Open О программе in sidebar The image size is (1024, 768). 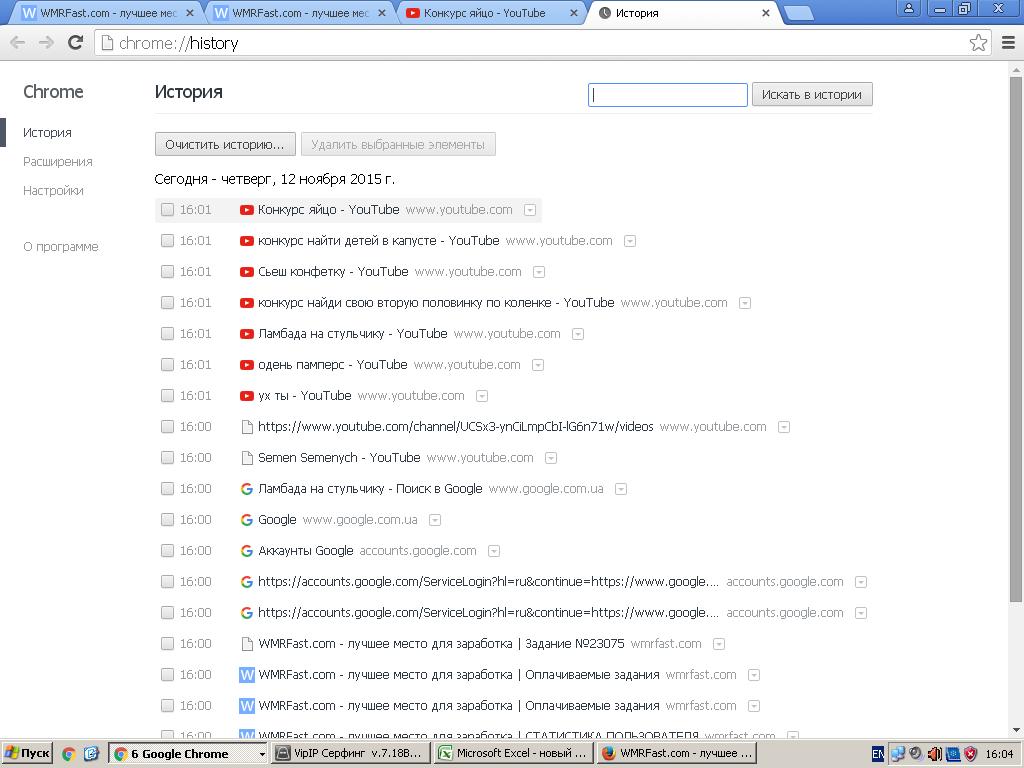tap(61, 247)
